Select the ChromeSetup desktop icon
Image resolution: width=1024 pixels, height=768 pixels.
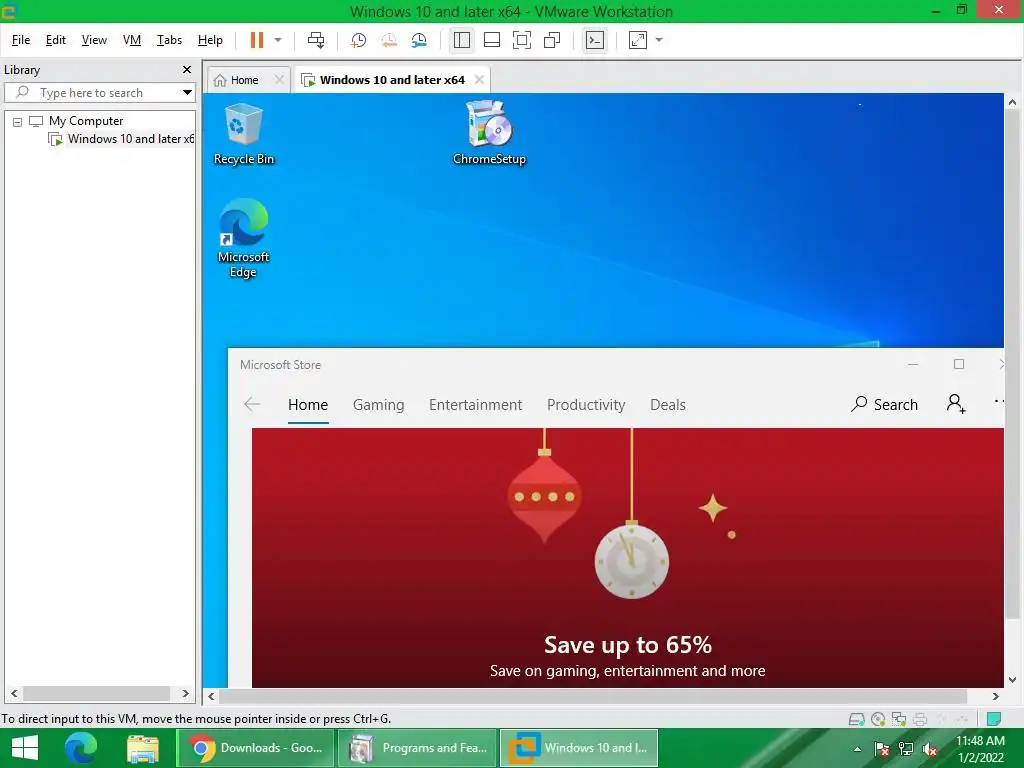[x=489, y=133]
